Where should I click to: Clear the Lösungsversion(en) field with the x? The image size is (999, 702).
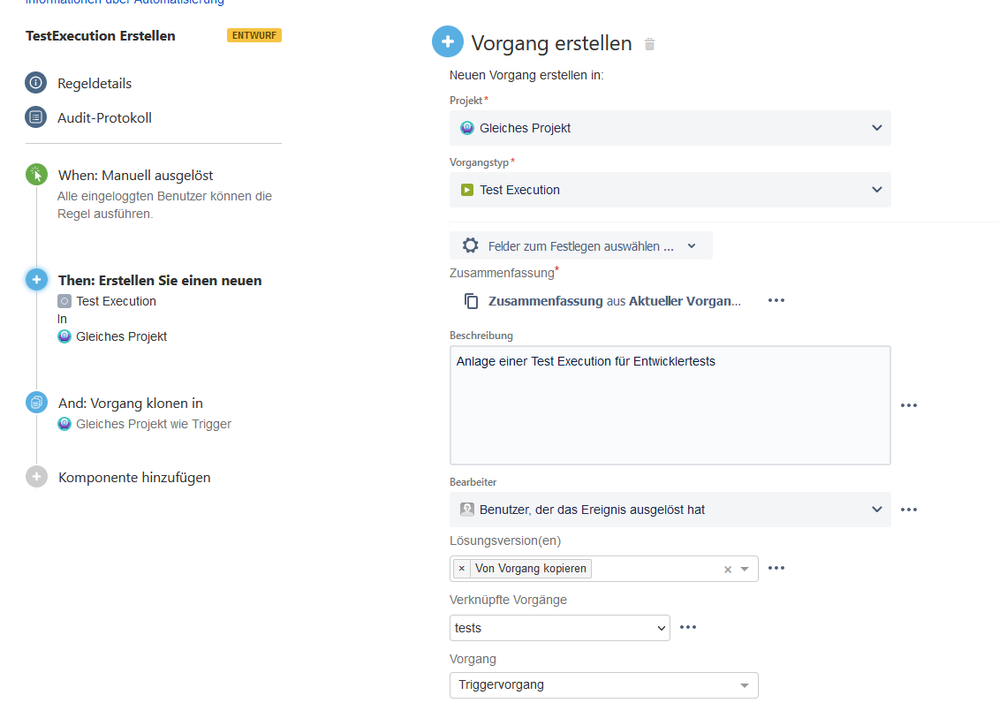pos(728,569)
